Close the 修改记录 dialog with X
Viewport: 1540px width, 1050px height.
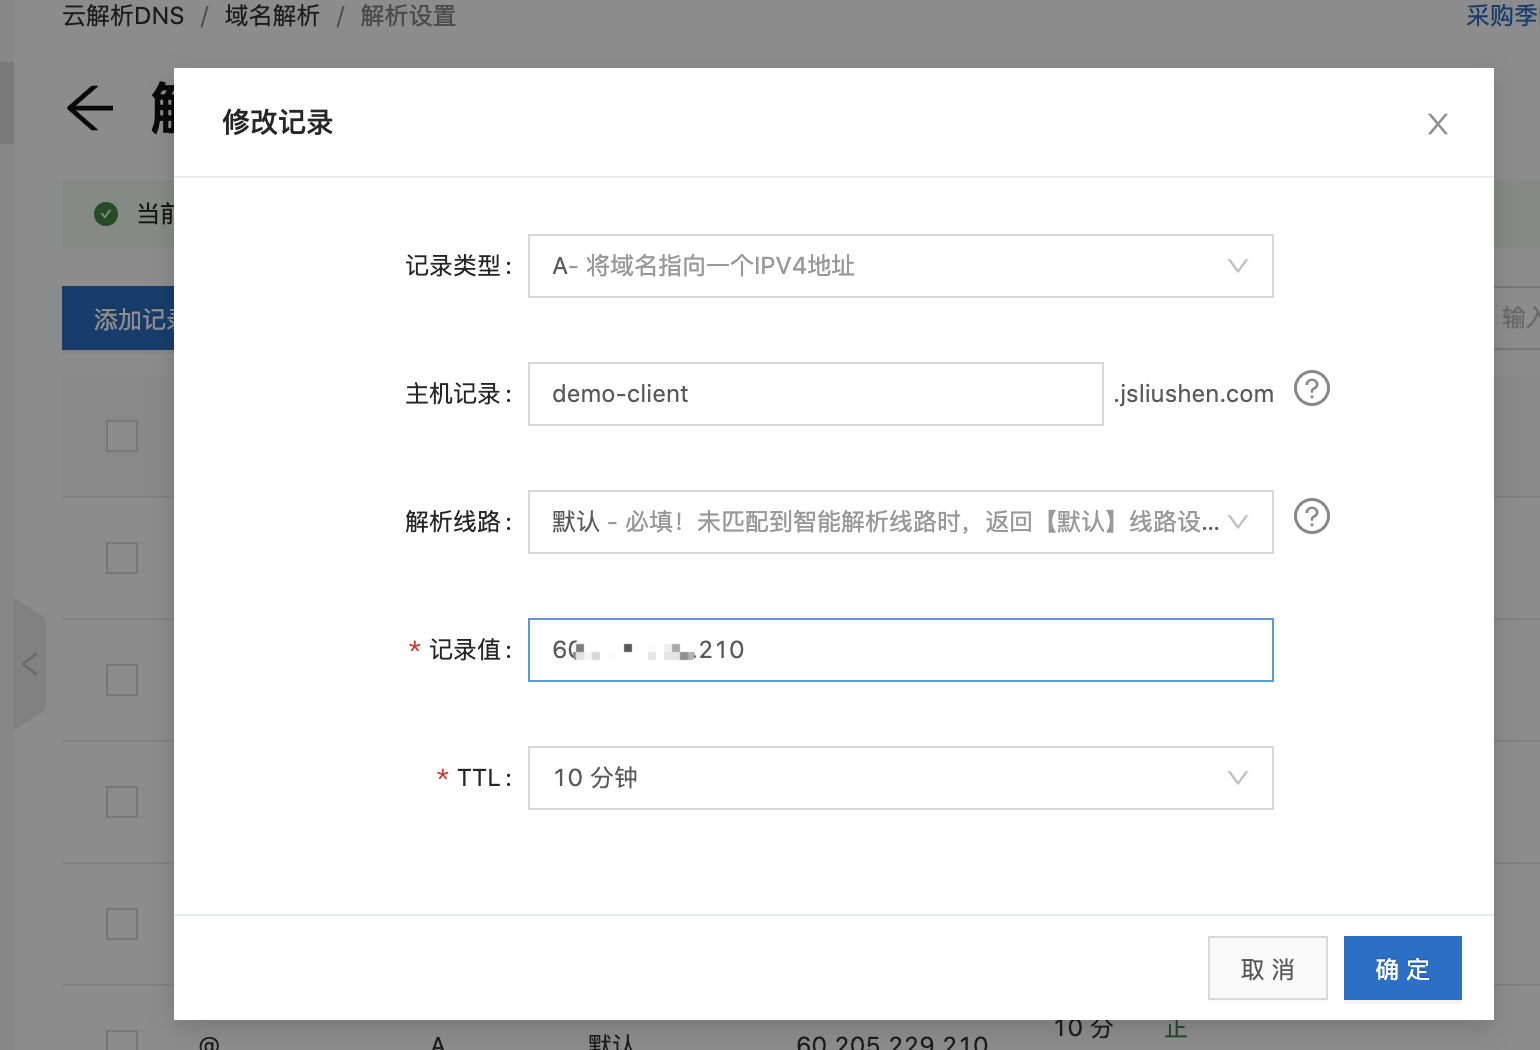pos(1437,124)
